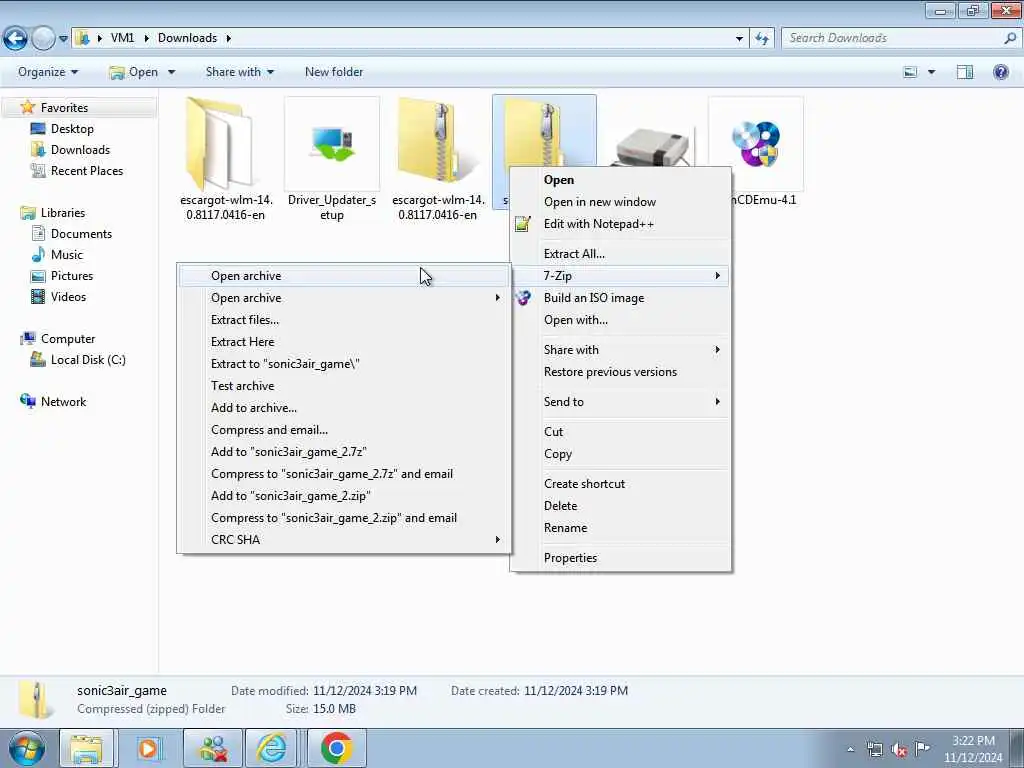Open the address bar history dropdown

739,39
